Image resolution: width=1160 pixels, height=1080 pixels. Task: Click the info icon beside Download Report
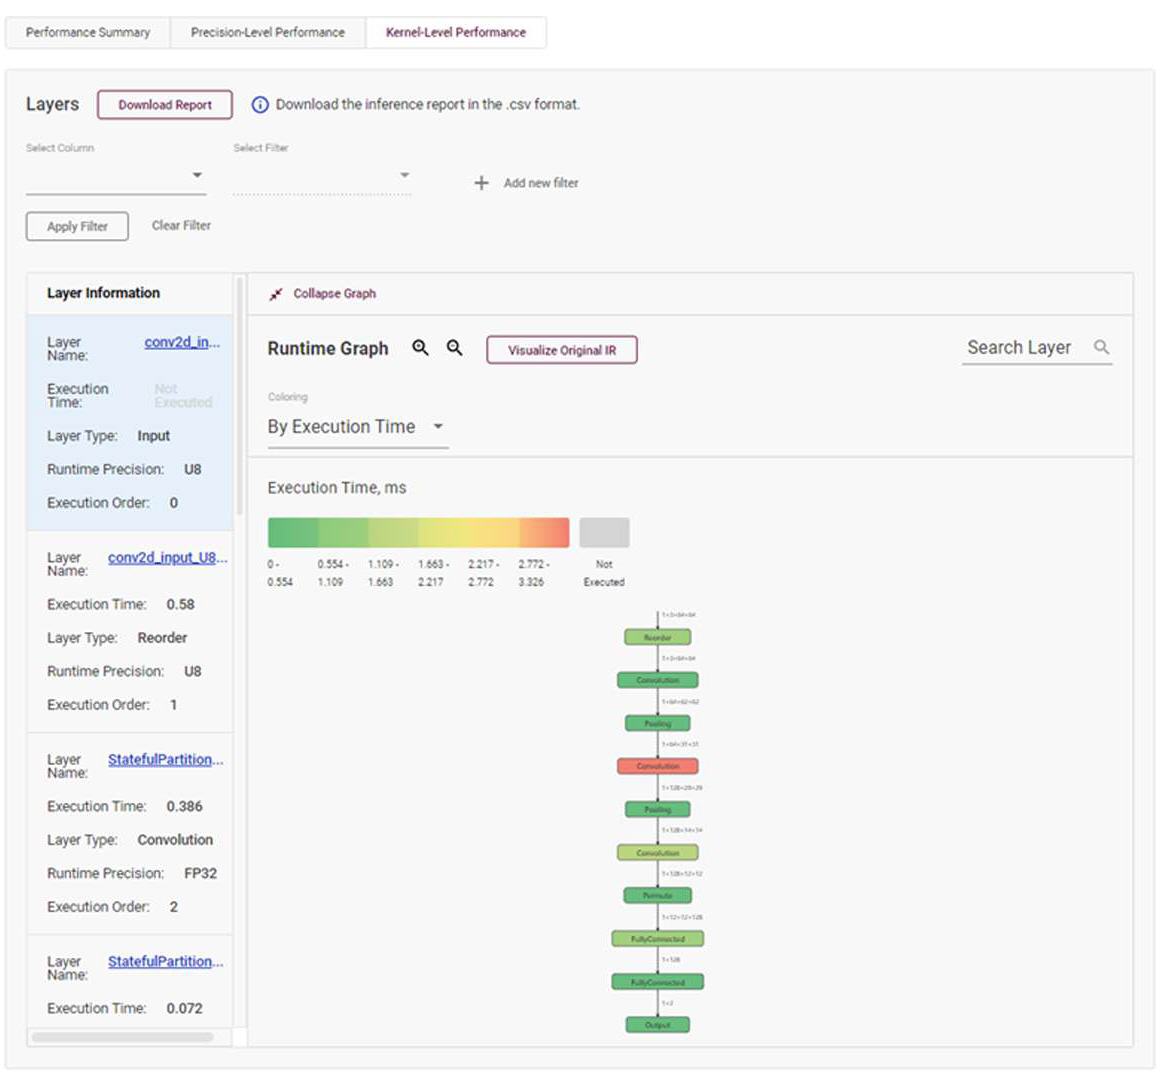[260, 105]
